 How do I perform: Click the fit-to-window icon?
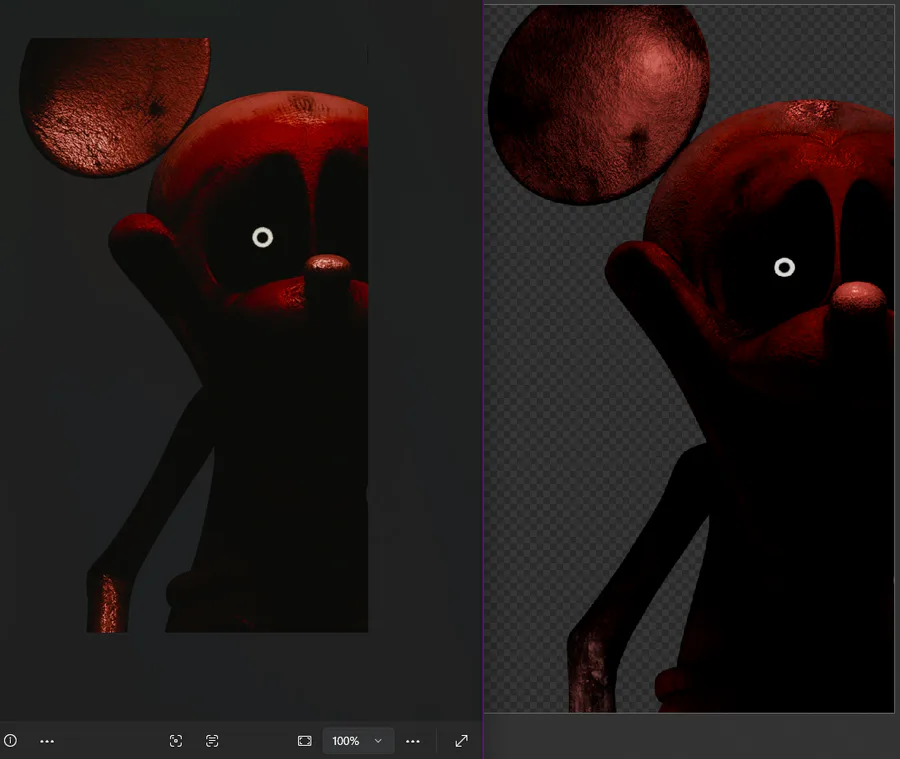click(305, 741)
